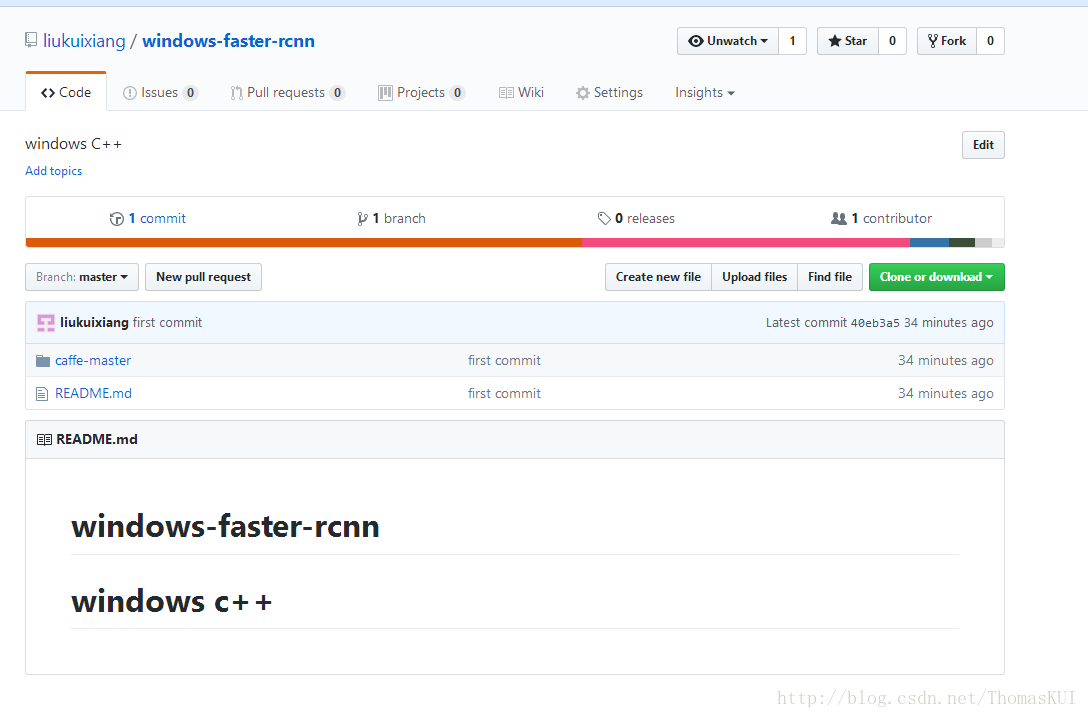This screenshot has width=1088, height=718.
Task: Click the README.md file icon in file list
Action: point(42,394)
